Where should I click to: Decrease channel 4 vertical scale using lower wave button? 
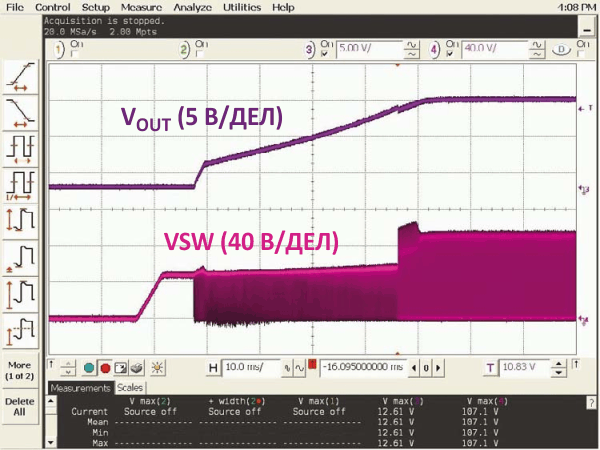click(537, 55)
